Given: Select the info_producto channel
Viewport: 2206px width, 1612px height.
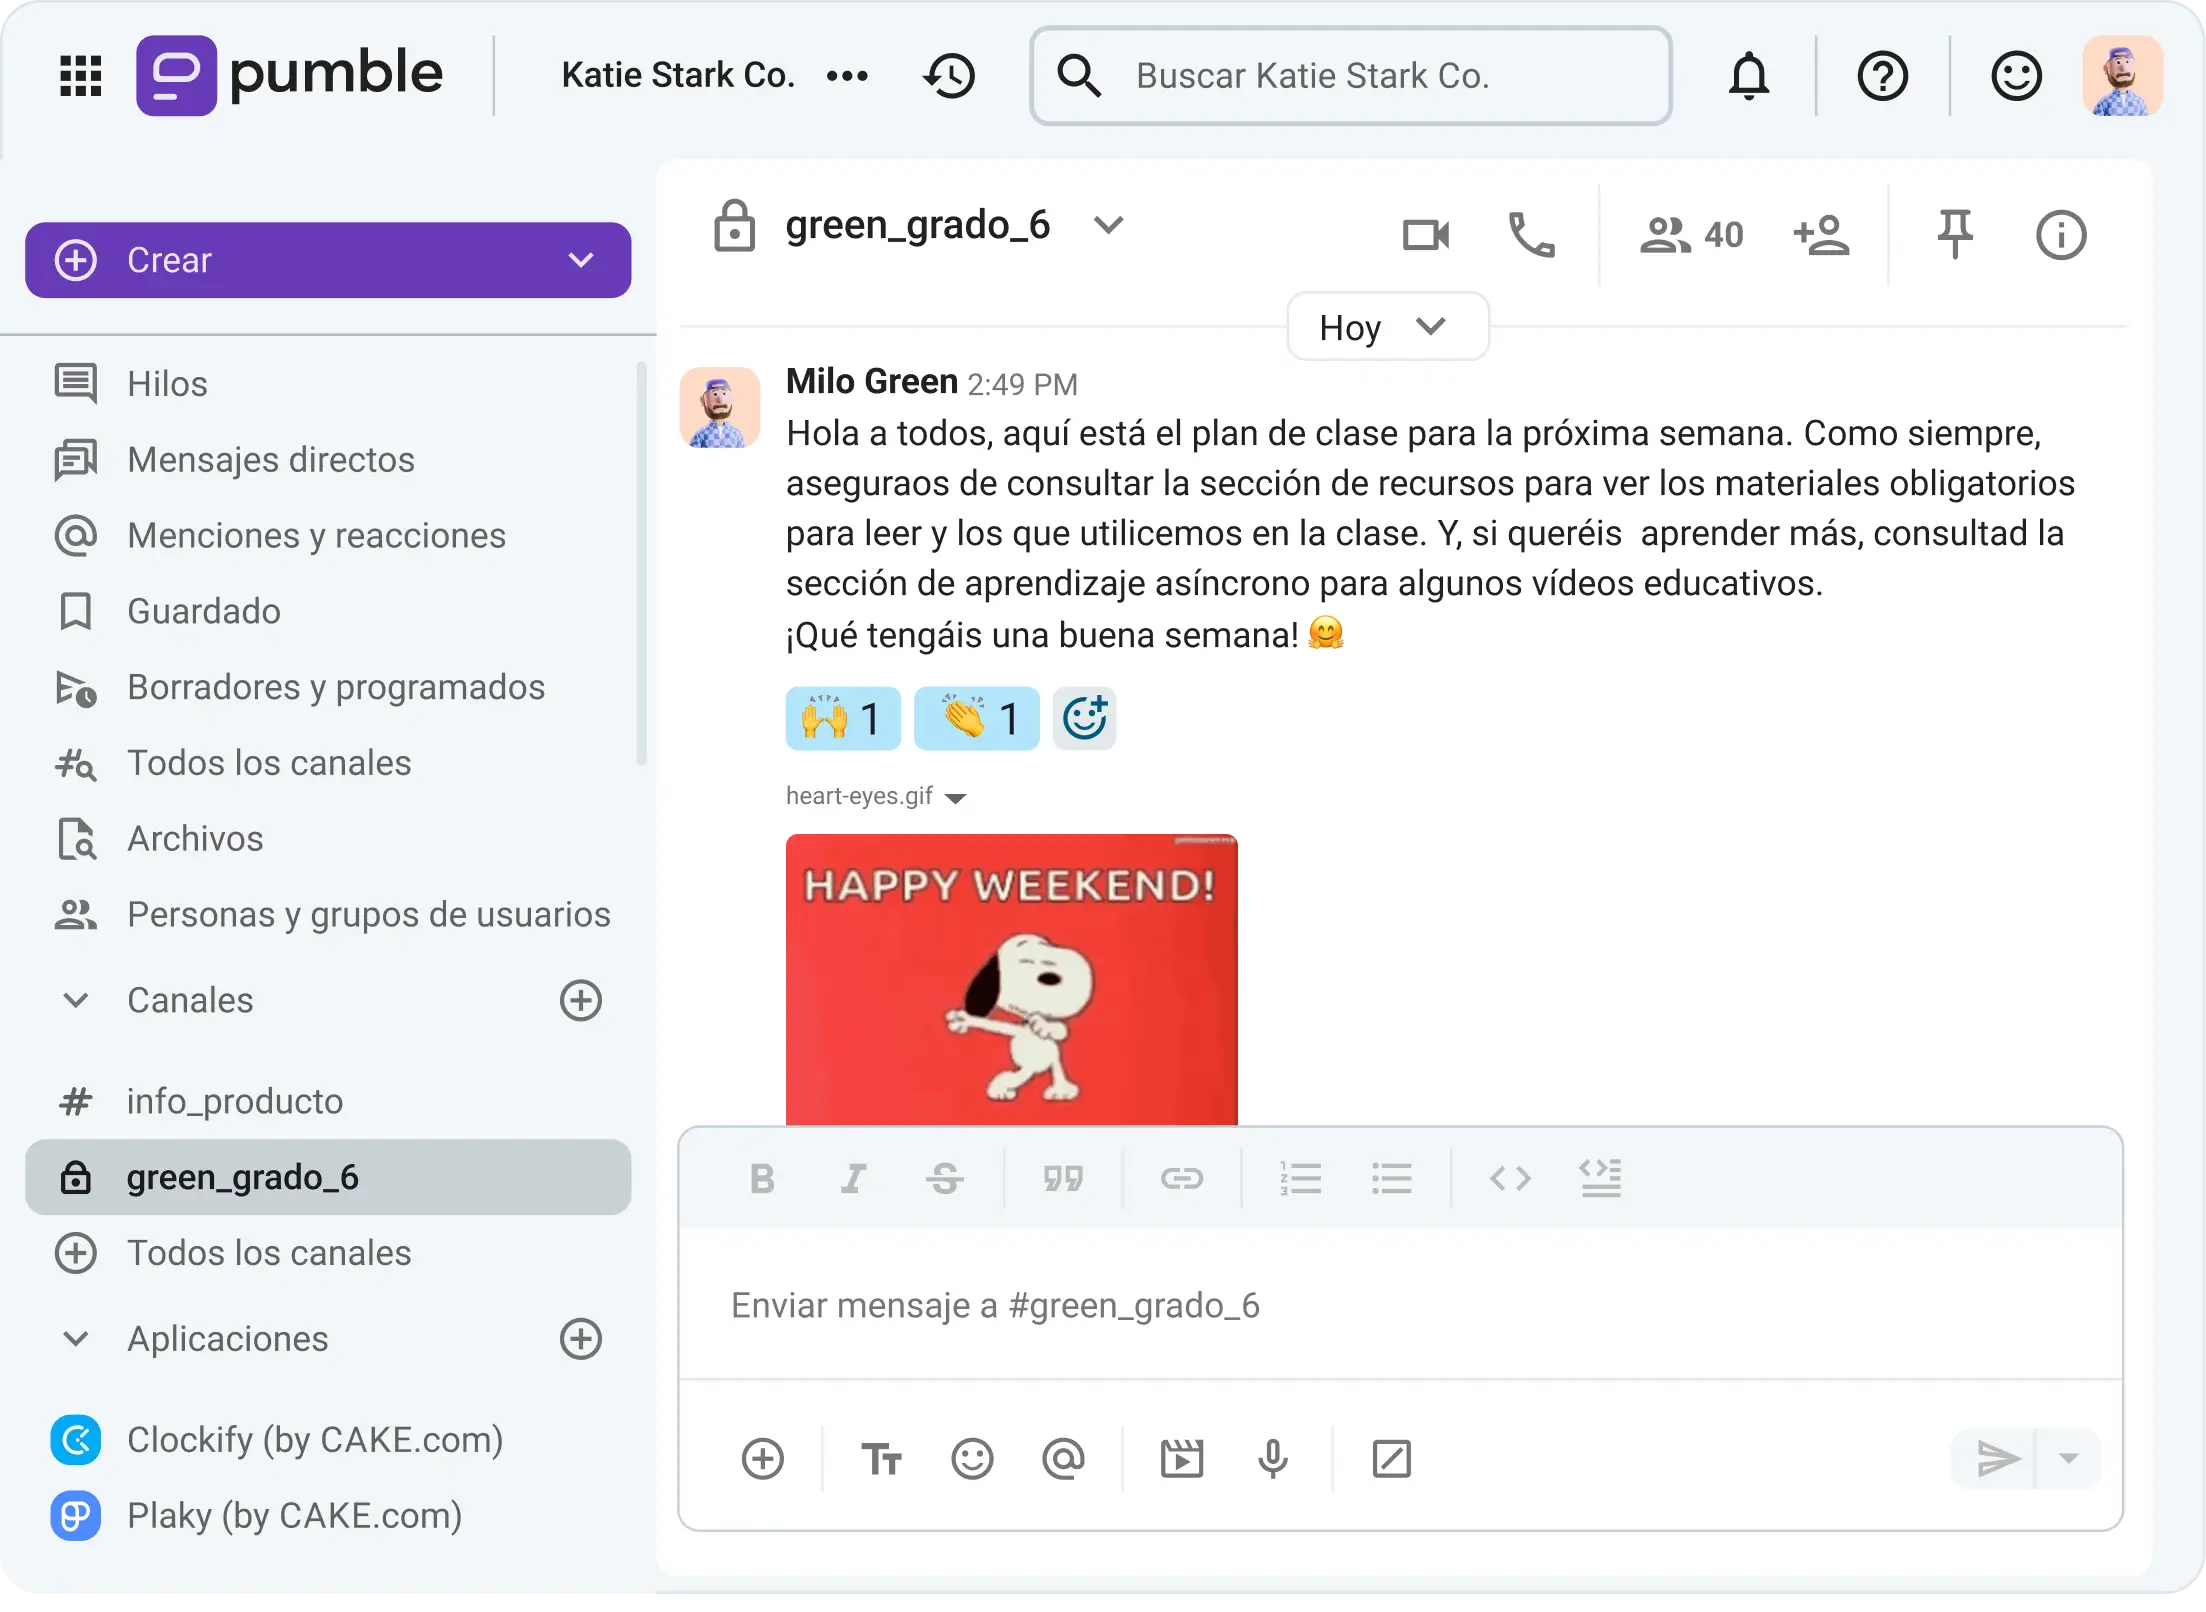Looking at the screenshot, I should 328,1101.
